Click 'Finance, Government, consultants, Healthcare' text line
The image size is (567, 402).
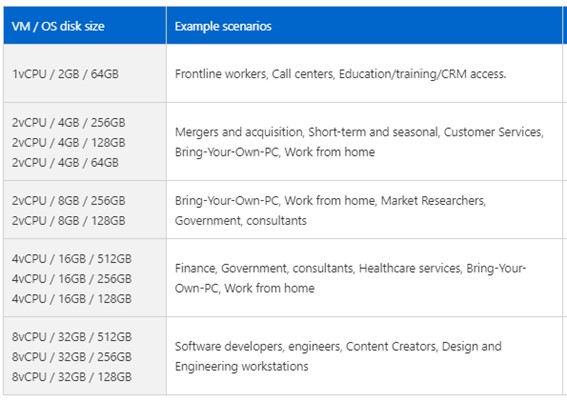point(350,268)
